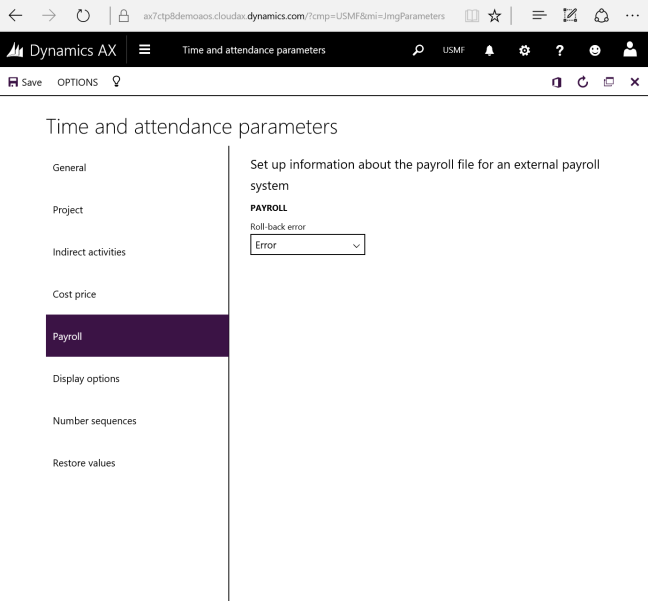The image size is (648, 601).
Task: Open form in new window icon
Action: [x=608, y=82]
